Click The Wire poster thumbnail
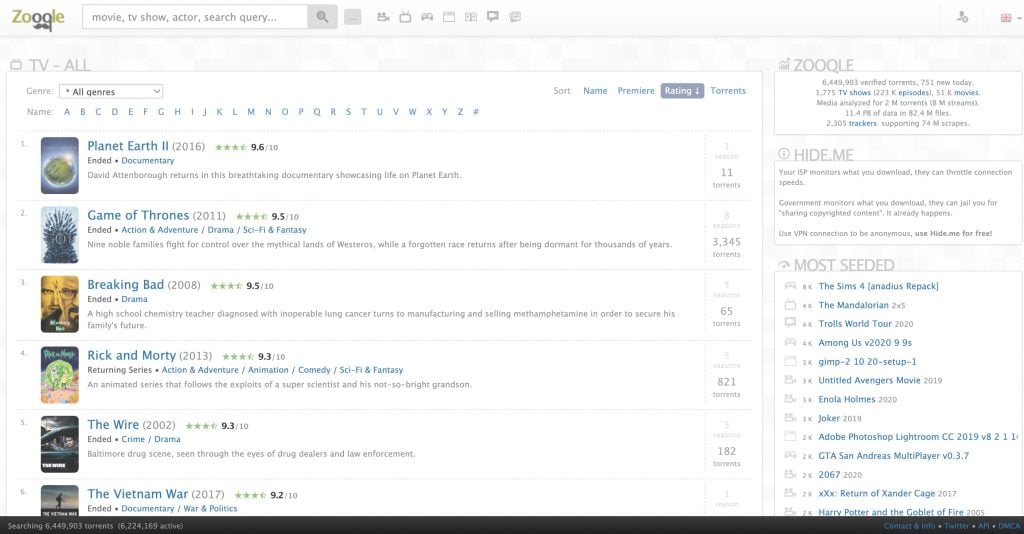The image size is (1024, 534). pyautogui.click(x=59, y=444)
